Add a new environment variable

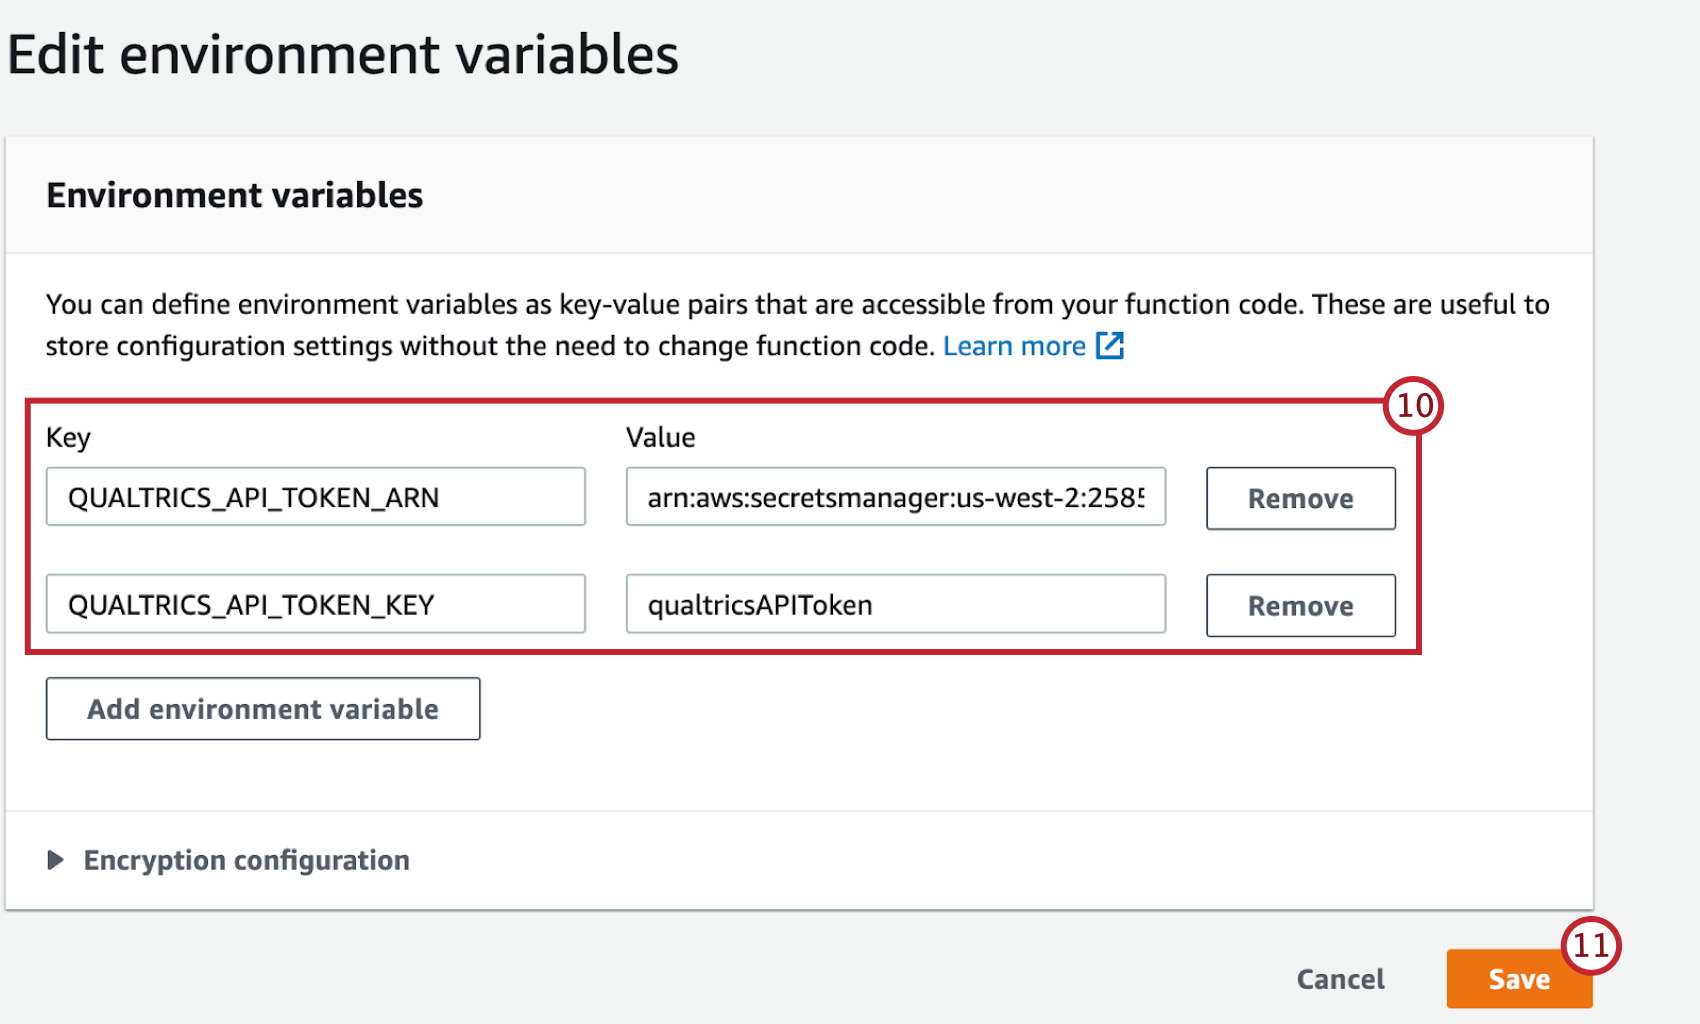point(263,708)
